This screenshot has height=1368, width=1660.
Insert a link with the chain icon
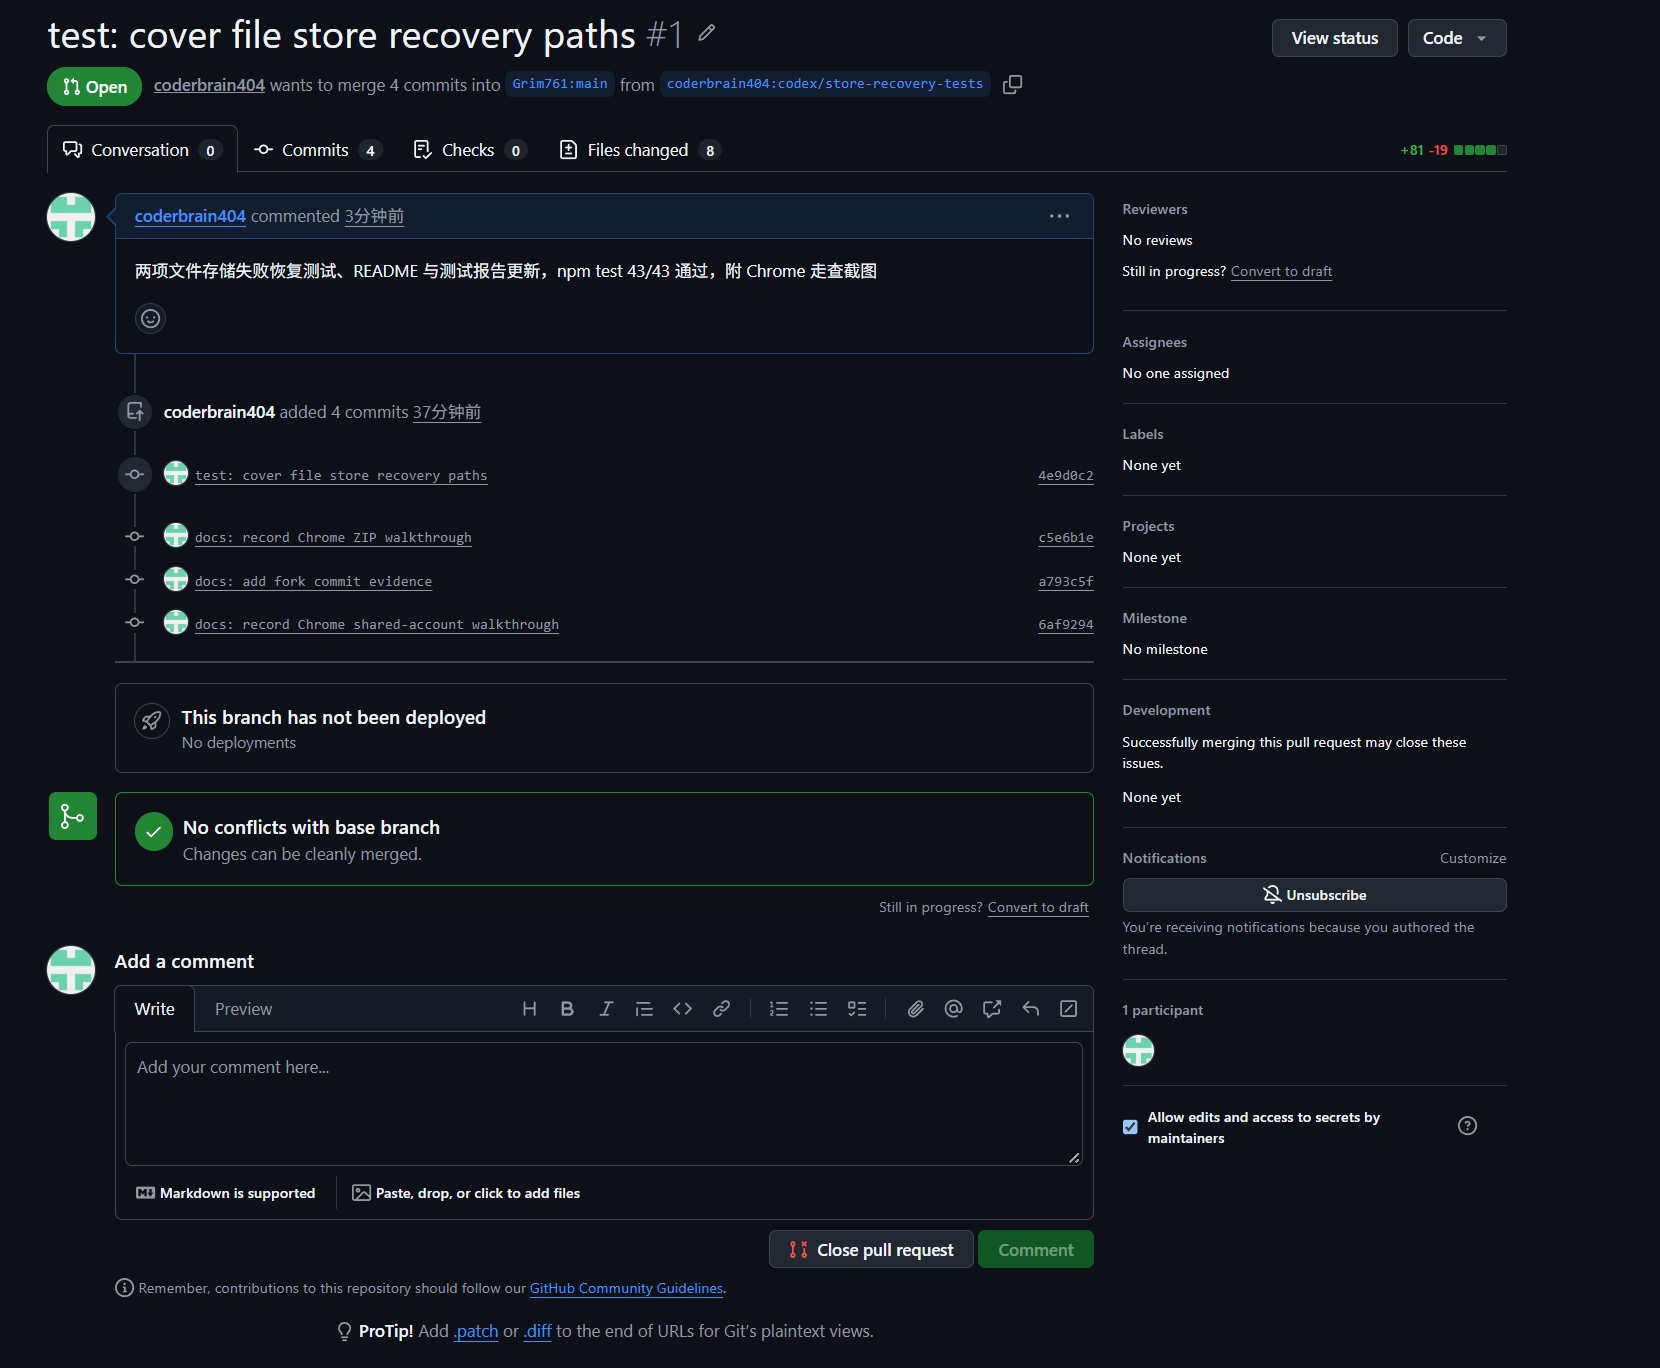pos(721,1009)
